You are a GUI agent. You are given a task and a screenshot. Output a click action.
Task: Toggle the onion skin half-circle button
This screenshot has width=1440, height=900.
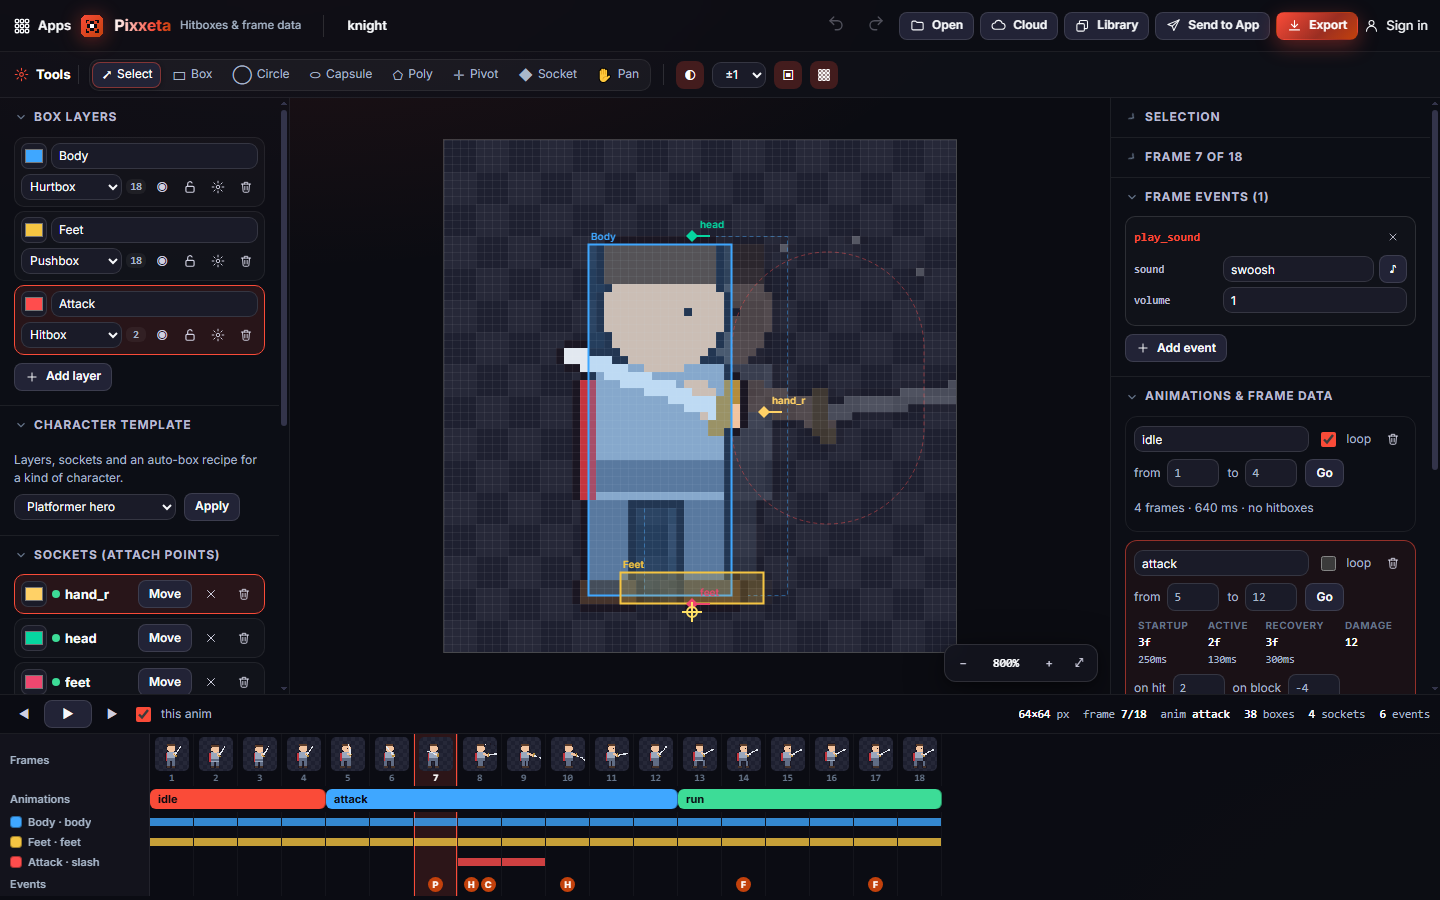pos(690,75)
